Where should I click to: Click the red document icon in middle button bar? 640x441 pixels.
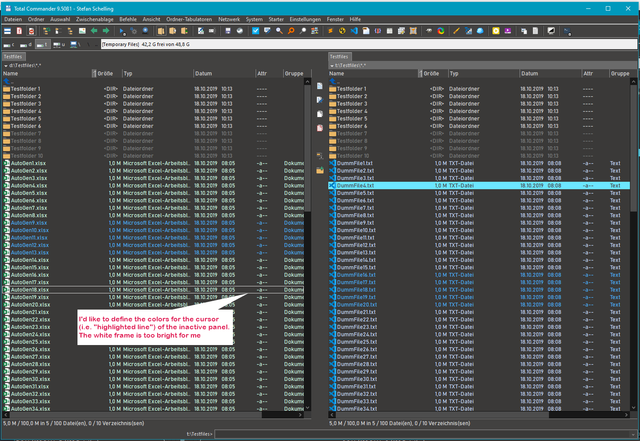click(x=320, y=128)
